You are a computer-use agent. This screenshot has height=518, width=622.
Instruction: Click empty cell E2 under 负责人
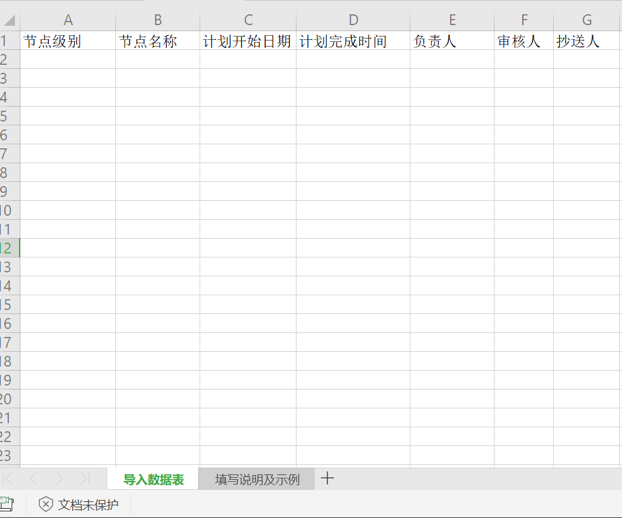(x=452, y=59)
